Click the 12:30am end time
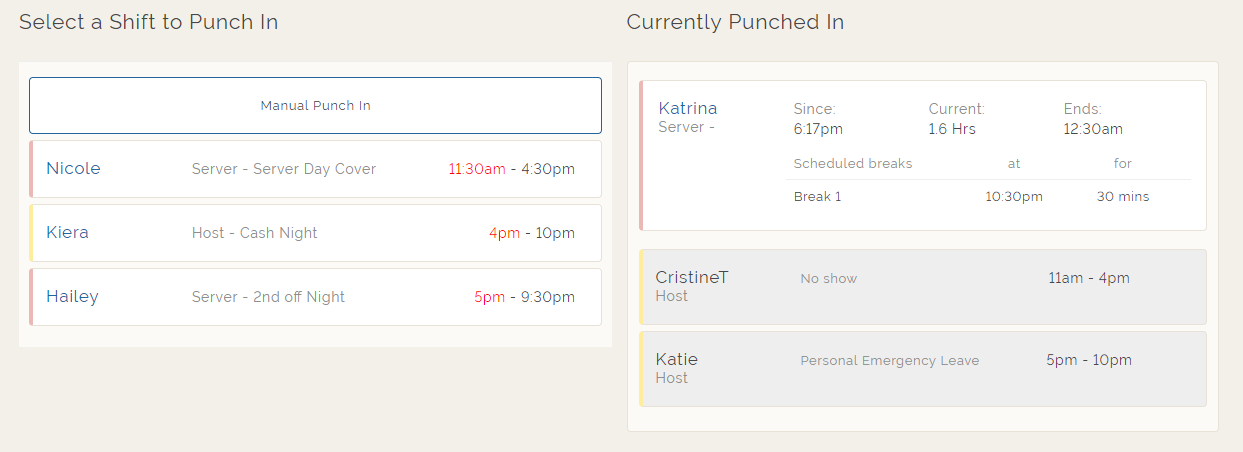The image size is (1243, 452). (1093, 129)
